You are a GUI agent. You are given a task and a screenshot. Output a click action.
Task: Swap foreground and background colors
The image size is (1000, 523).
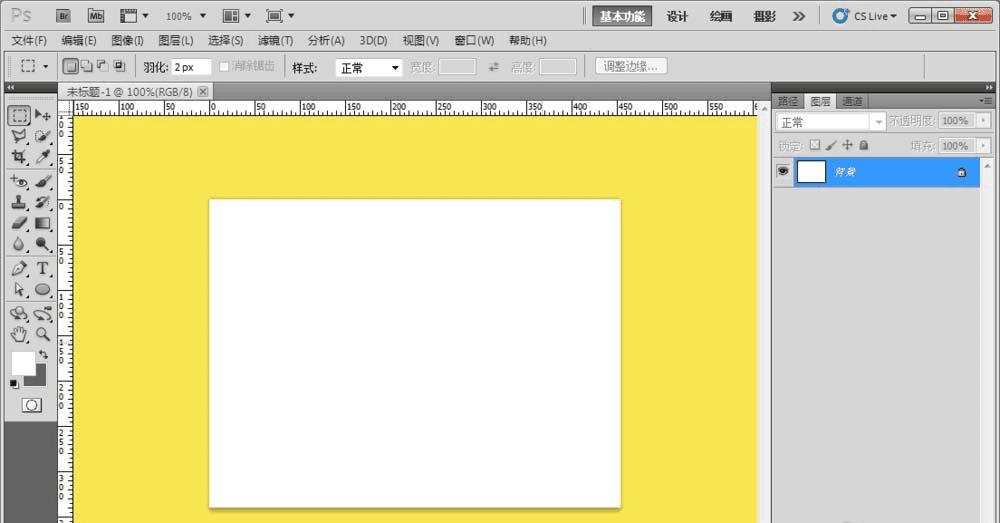click(43, 354)
